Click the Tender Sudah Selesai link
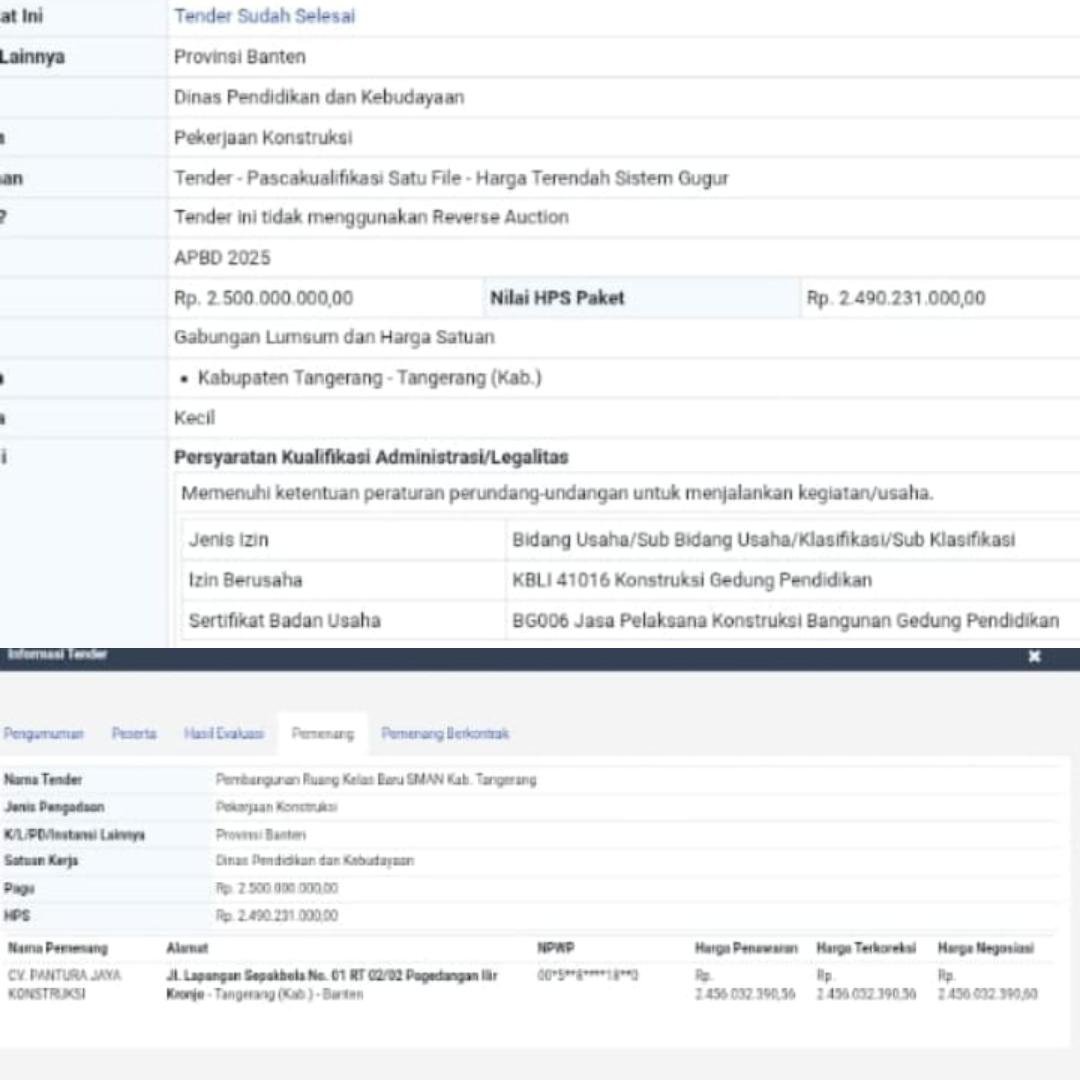Screen dimensions: 1080x1080 coord(264,17)
